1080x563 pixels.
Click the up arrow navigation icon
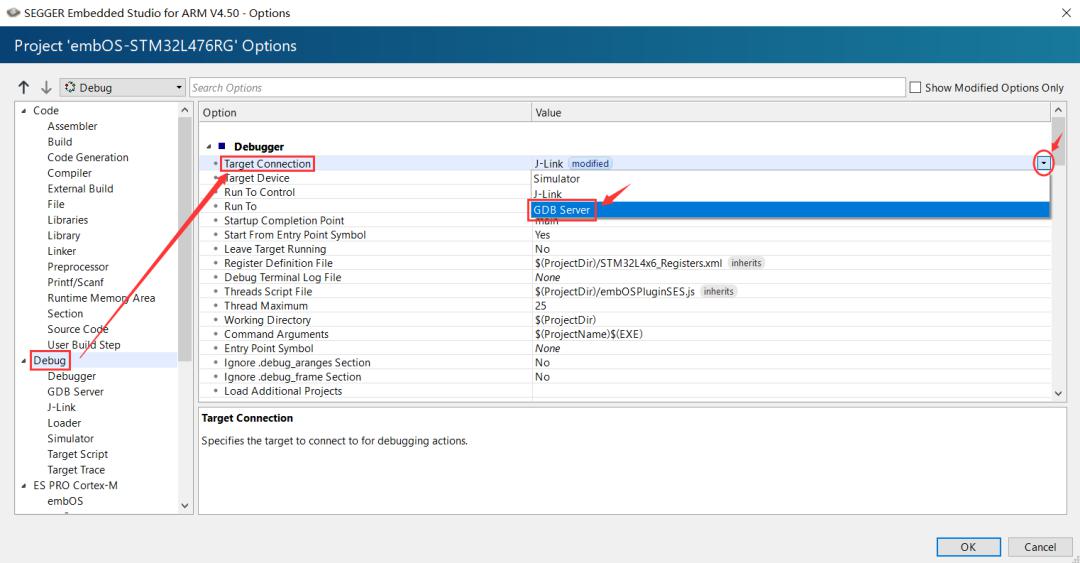click(x=24, y=88)
